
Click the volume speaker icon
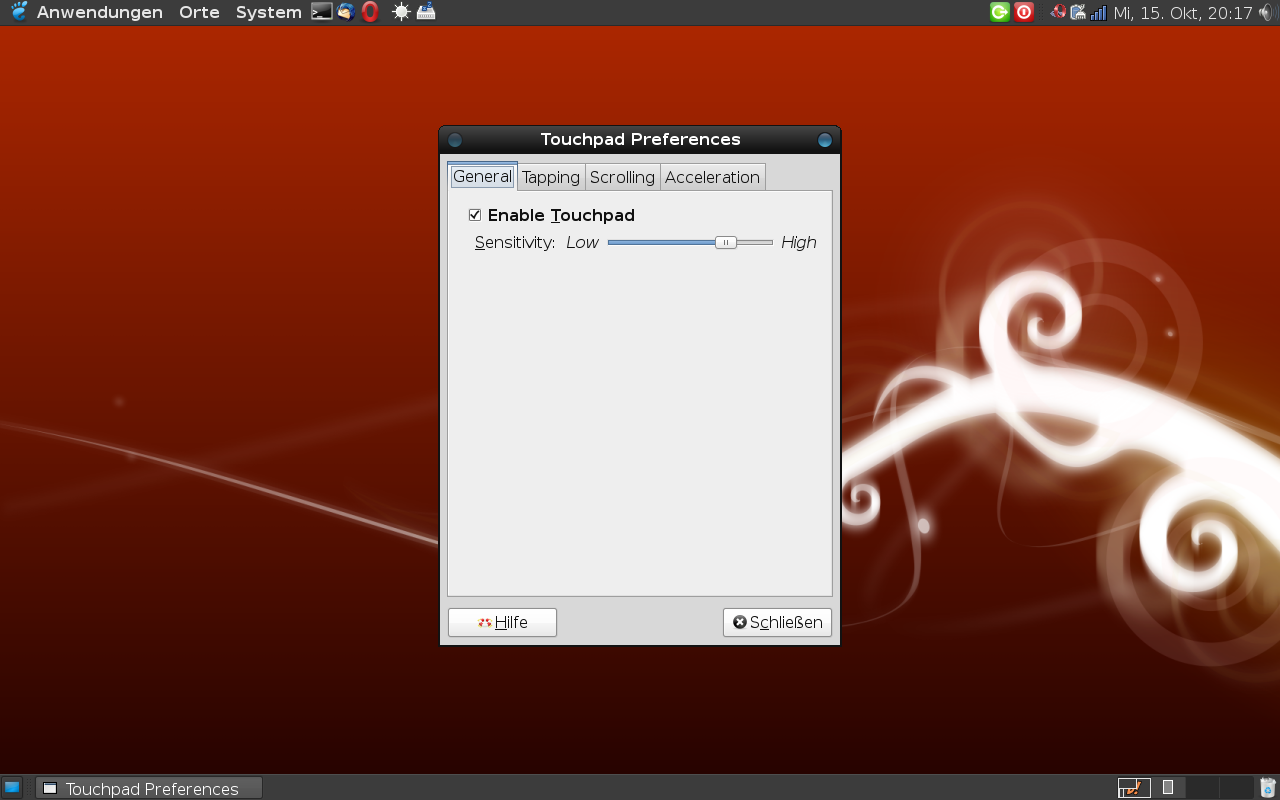coord(1266,12)
